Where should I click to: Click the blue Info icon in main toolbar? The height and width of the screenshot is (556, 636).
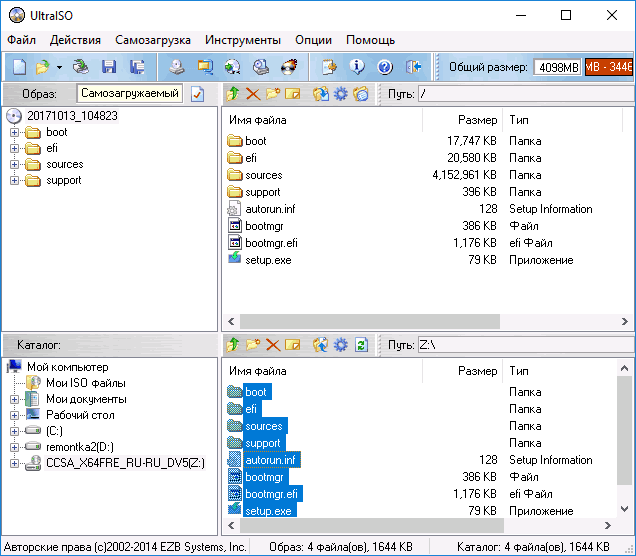(357, 67)
